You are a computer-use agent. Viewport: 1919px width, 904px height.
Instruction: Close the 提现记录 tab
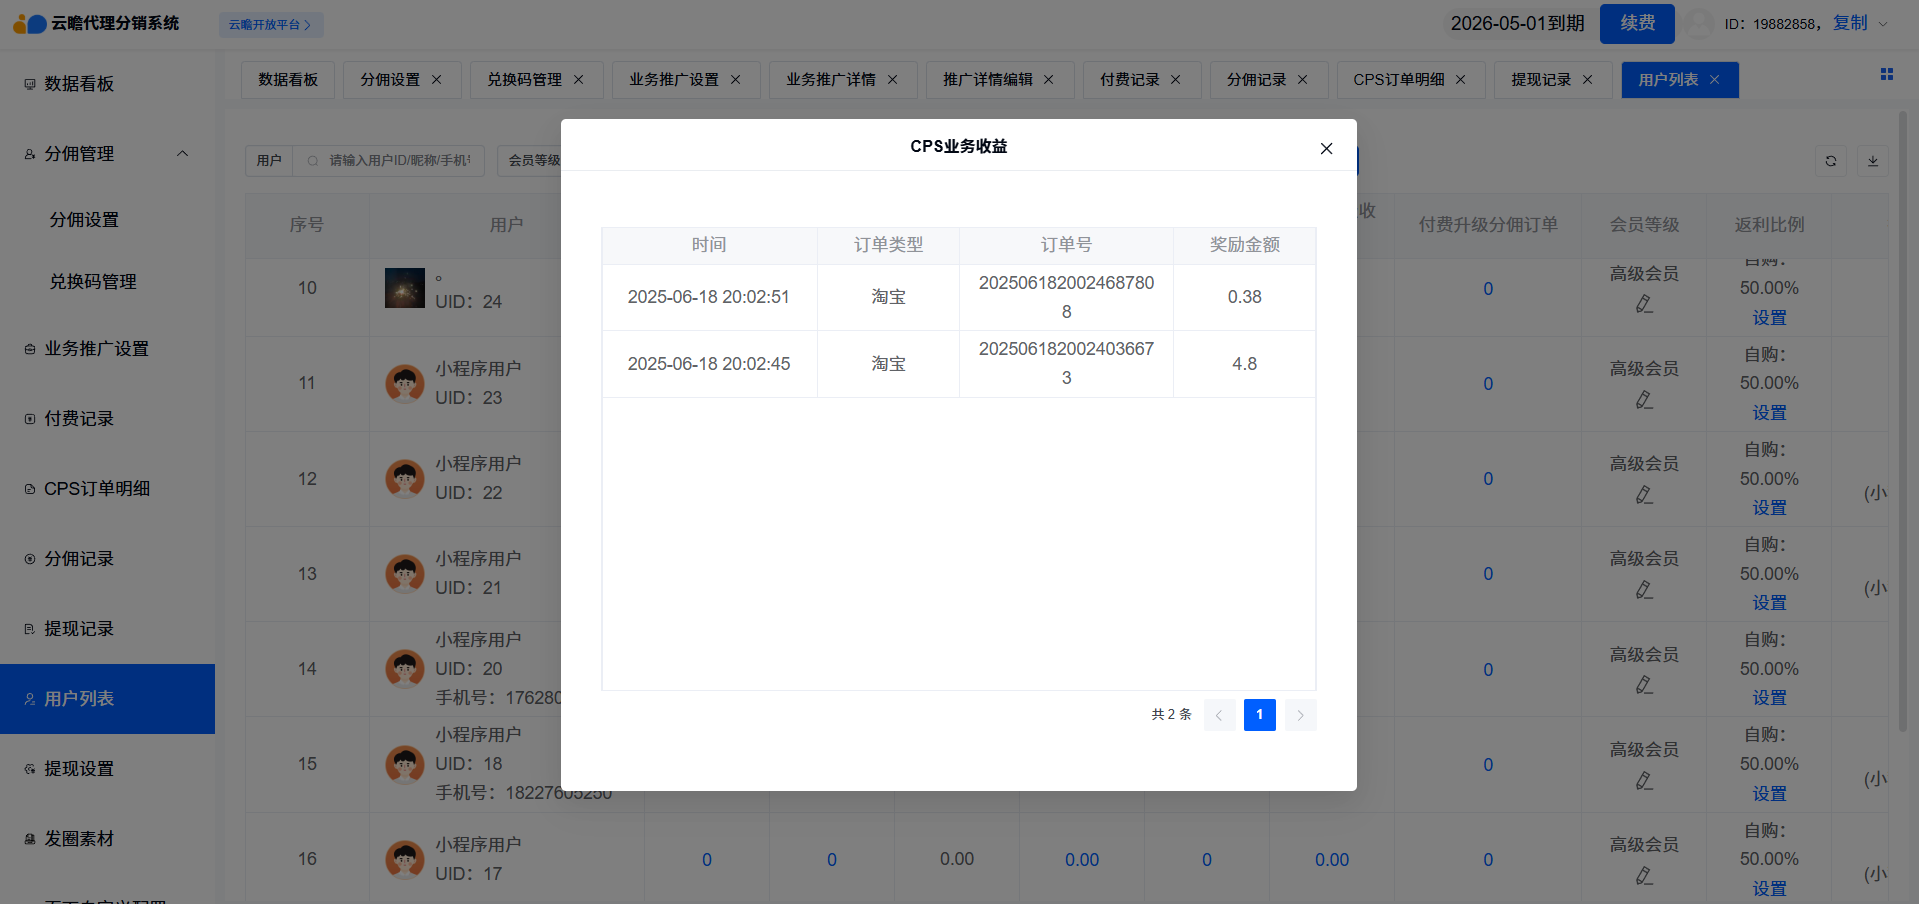tap(1587, 80)
